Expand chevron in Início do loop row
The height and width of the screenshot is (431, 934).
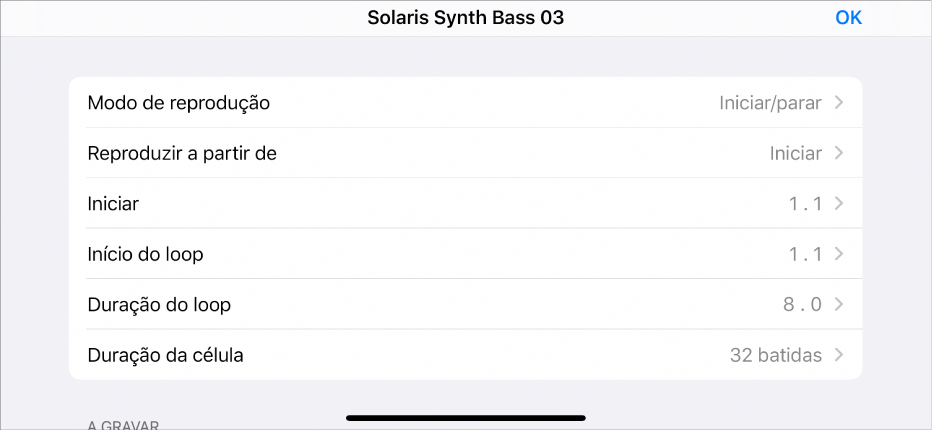[839, 255]
